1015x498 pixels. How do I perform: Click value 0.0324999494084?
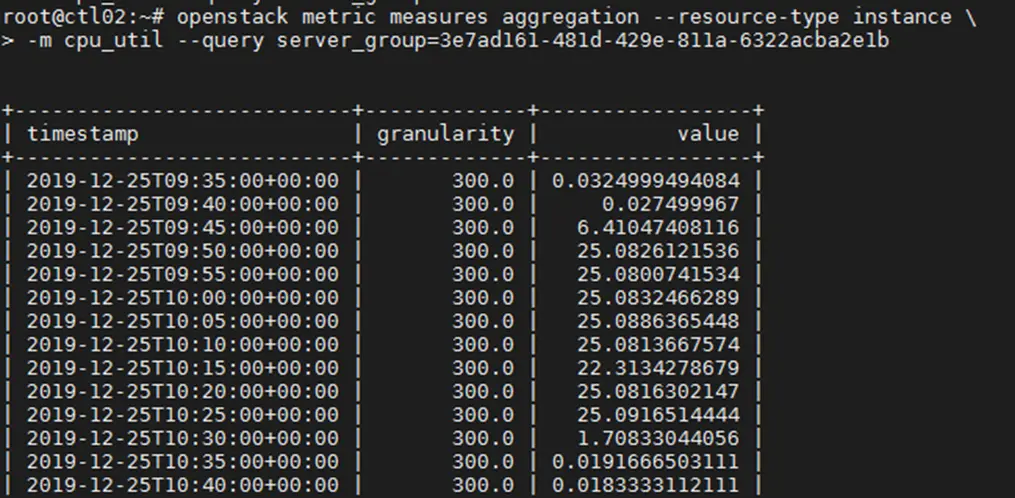click(645, 181)
